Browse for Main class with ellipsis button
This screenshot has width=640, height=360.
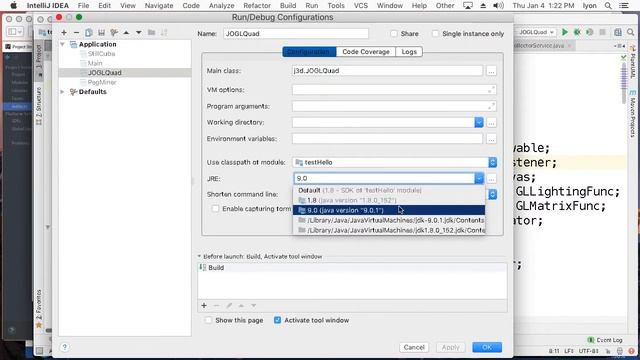(491, 71)
